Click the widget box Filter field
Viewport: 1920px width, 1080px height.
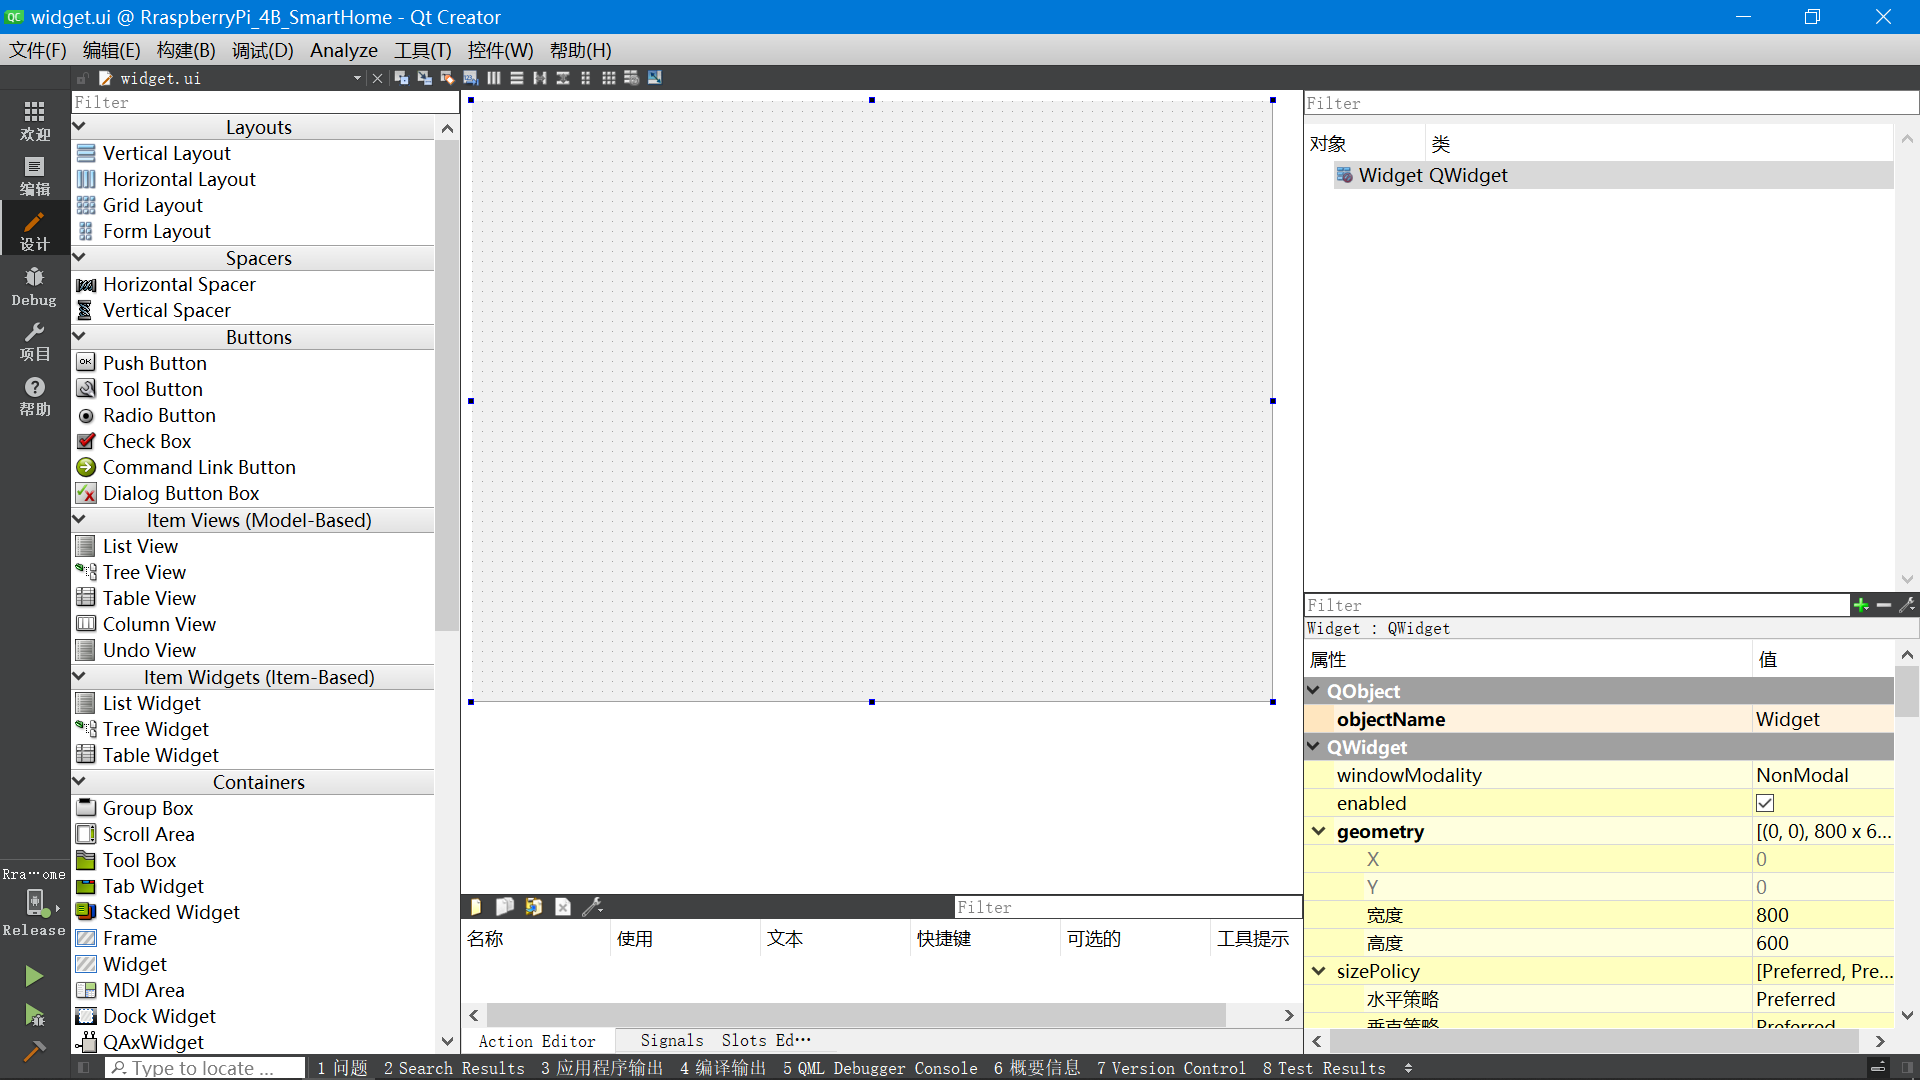pos(265,102)
